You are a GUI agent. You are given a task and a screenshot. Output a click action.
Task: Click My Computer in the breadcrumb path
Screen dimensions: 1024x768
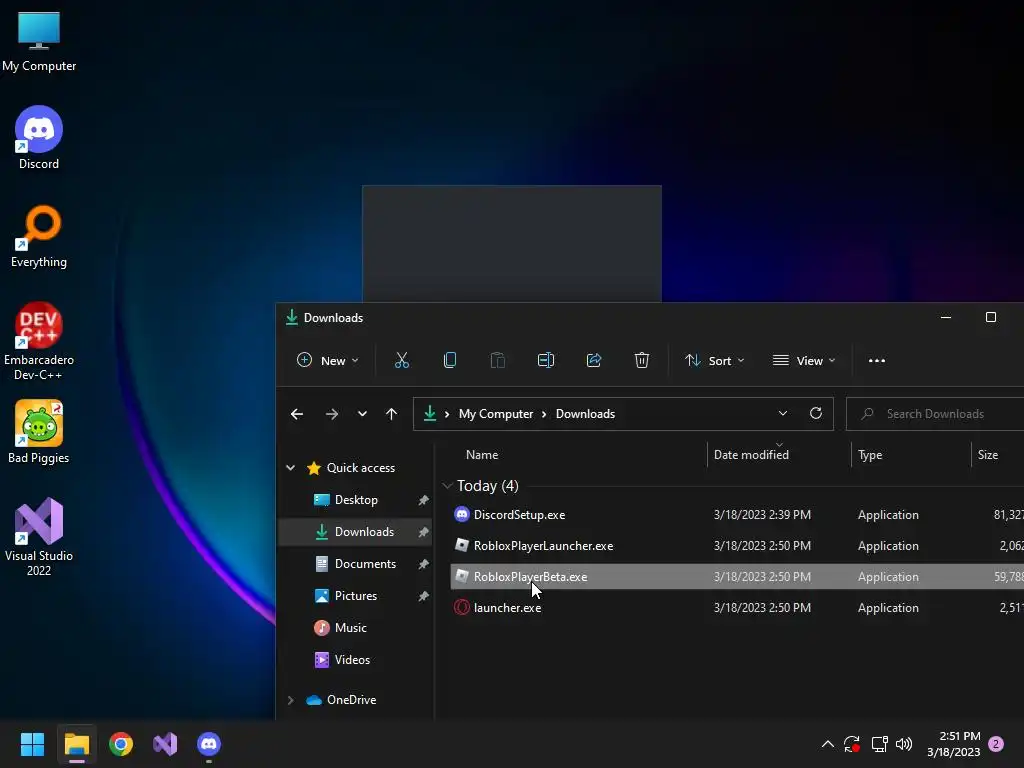(x=496, y=414)
